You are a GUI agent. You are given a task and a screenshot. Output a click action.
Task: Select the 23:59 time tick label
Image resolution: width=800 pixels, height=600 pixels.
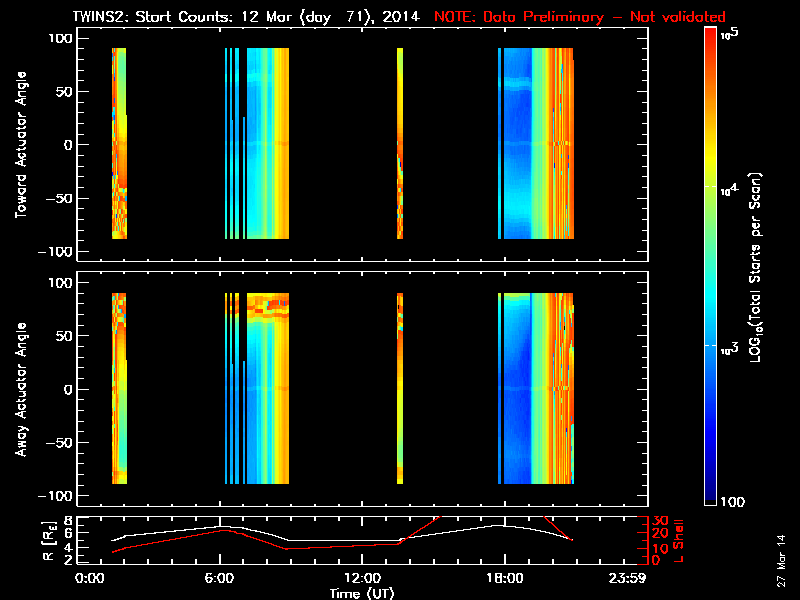coord(638,579)
